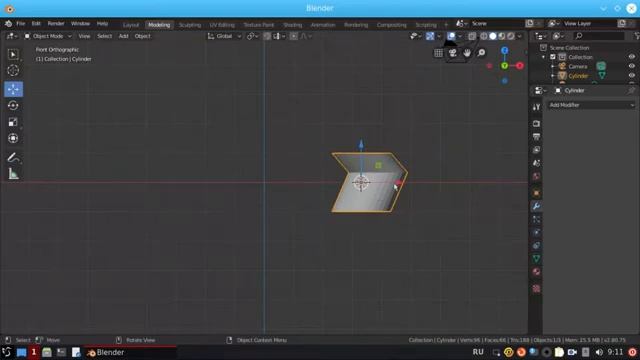This screenshot has height=360, width=640.
Task: Open Render properties tab
Action: [x=536, y=123]
